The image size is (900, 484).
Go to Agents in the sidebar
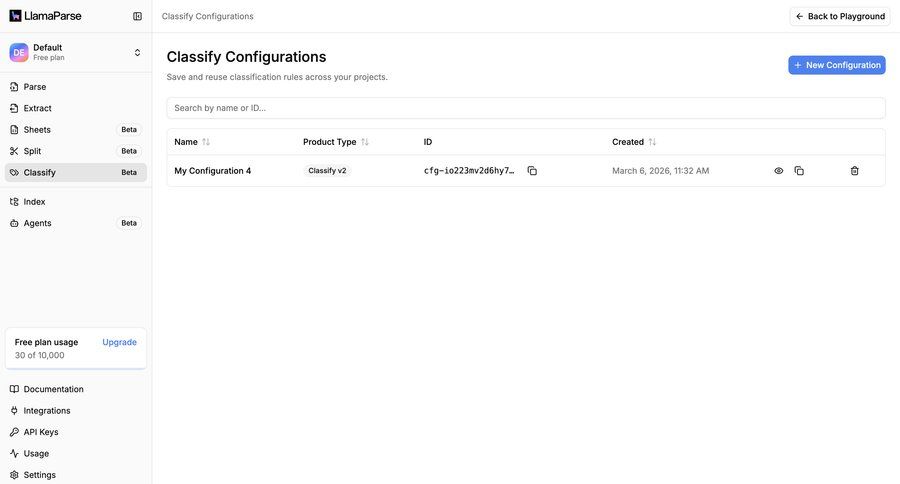pos(76,223)
